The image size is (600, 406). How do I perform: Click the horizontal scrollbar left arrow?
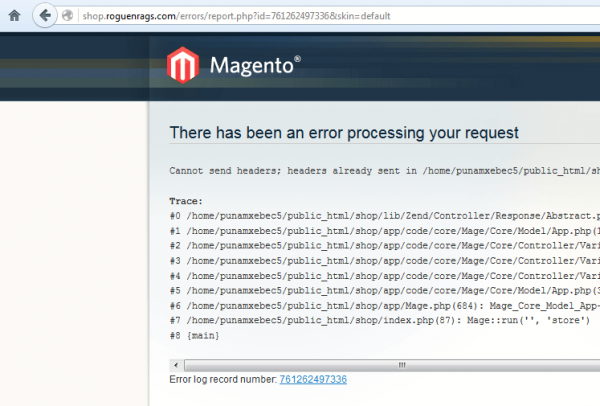tap(177, 364)
